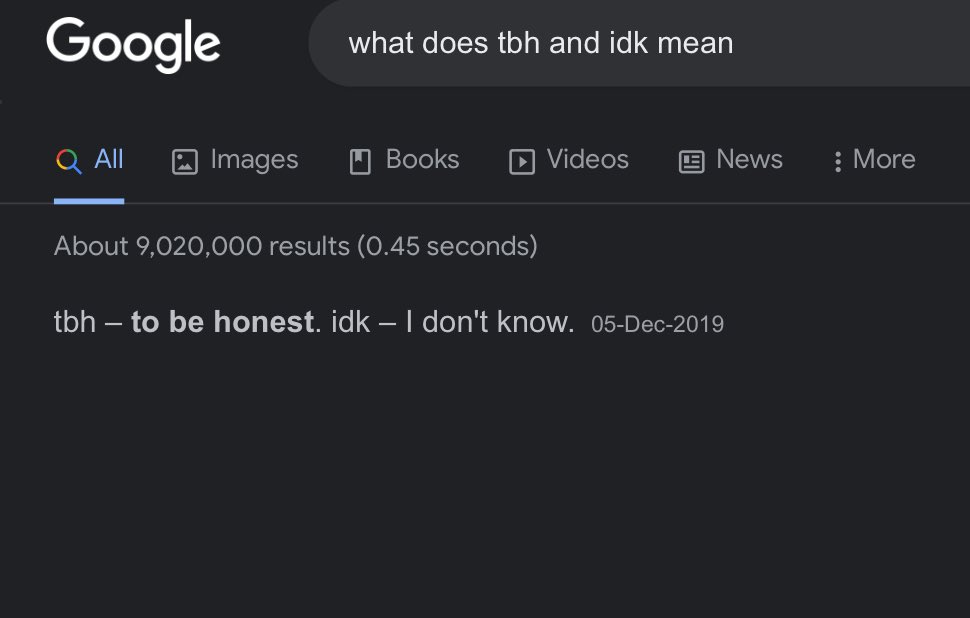The image size is (970, 618).
Task: Click the magnifier icon on All tab
Action: pyautogui.click(x=69, y=161)
